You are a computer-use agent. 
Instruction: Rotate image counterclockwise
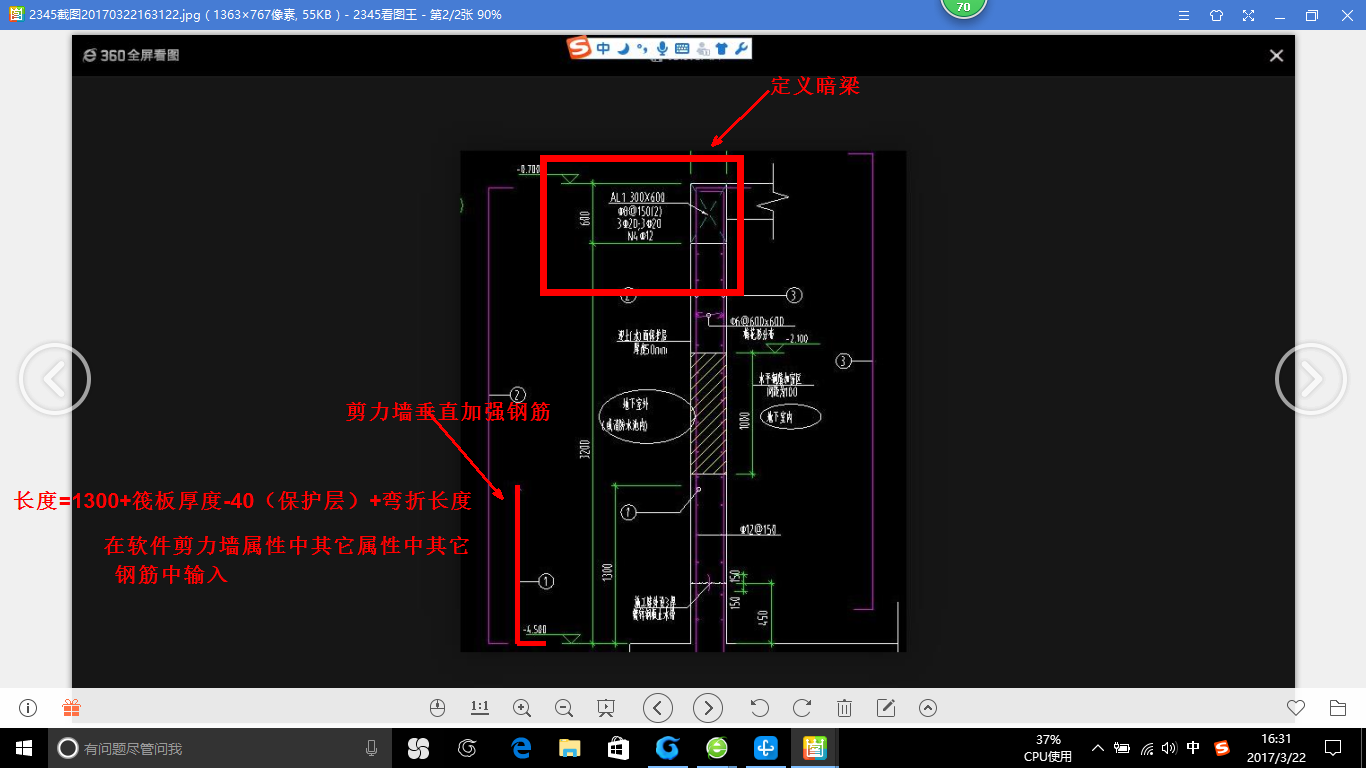click(759, 708)
